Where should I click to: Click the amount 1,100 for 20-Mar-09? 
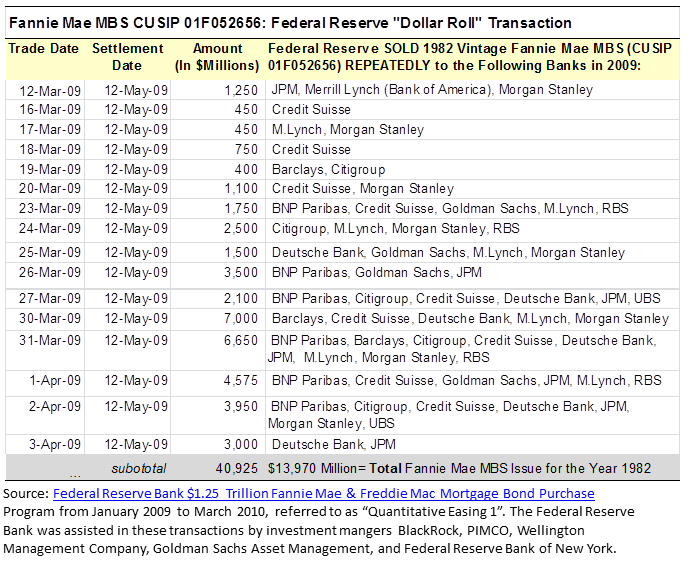pos(241,188)
